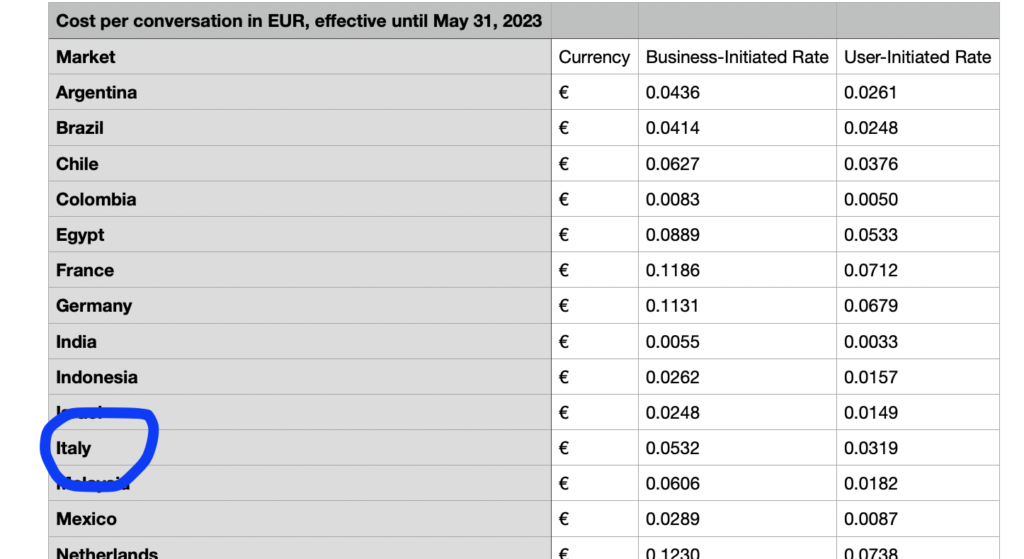This screenshot has width=1024, height=559.
Task: Select the Netherlands market cell
Action: (300, 549)
